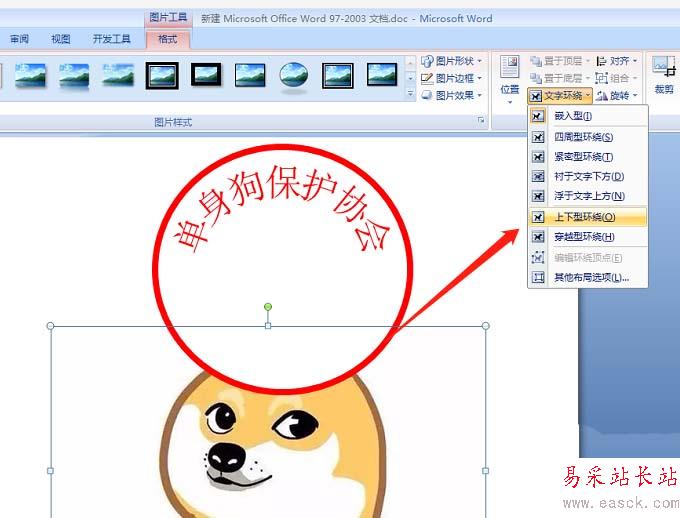Viewport: 680px width, 518px height.
Task: Click the top-right corner handle of the picture
Action: tap(486, 326)
